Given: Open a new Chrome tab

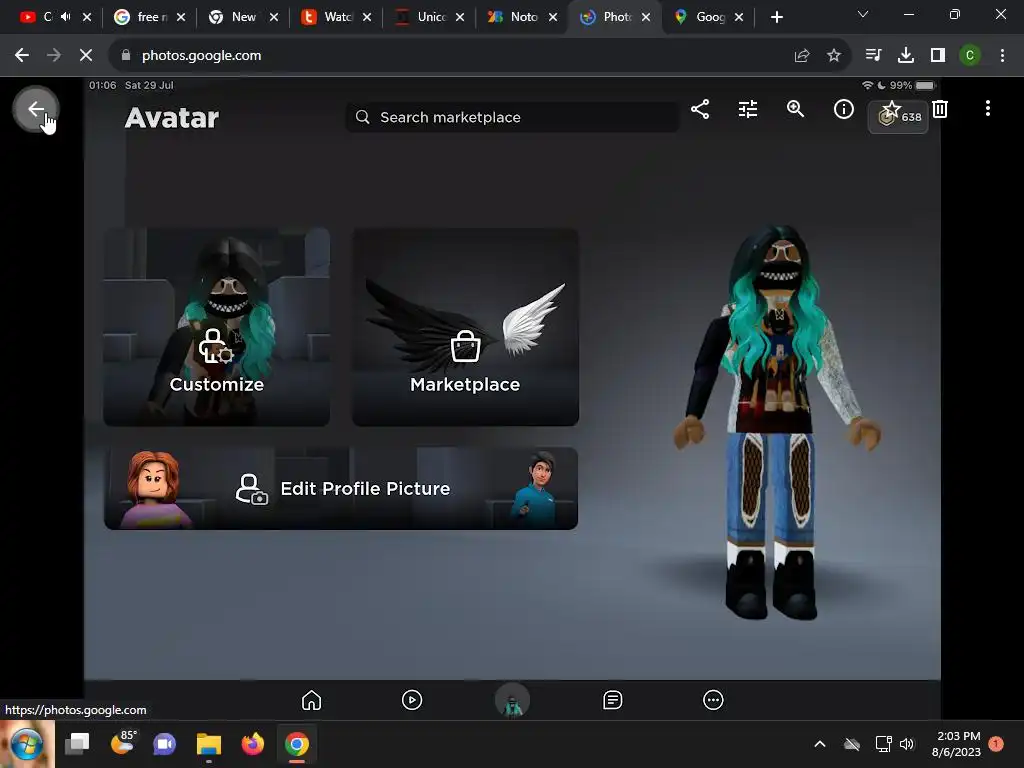Looking at the screenshot, I should 776,17.
